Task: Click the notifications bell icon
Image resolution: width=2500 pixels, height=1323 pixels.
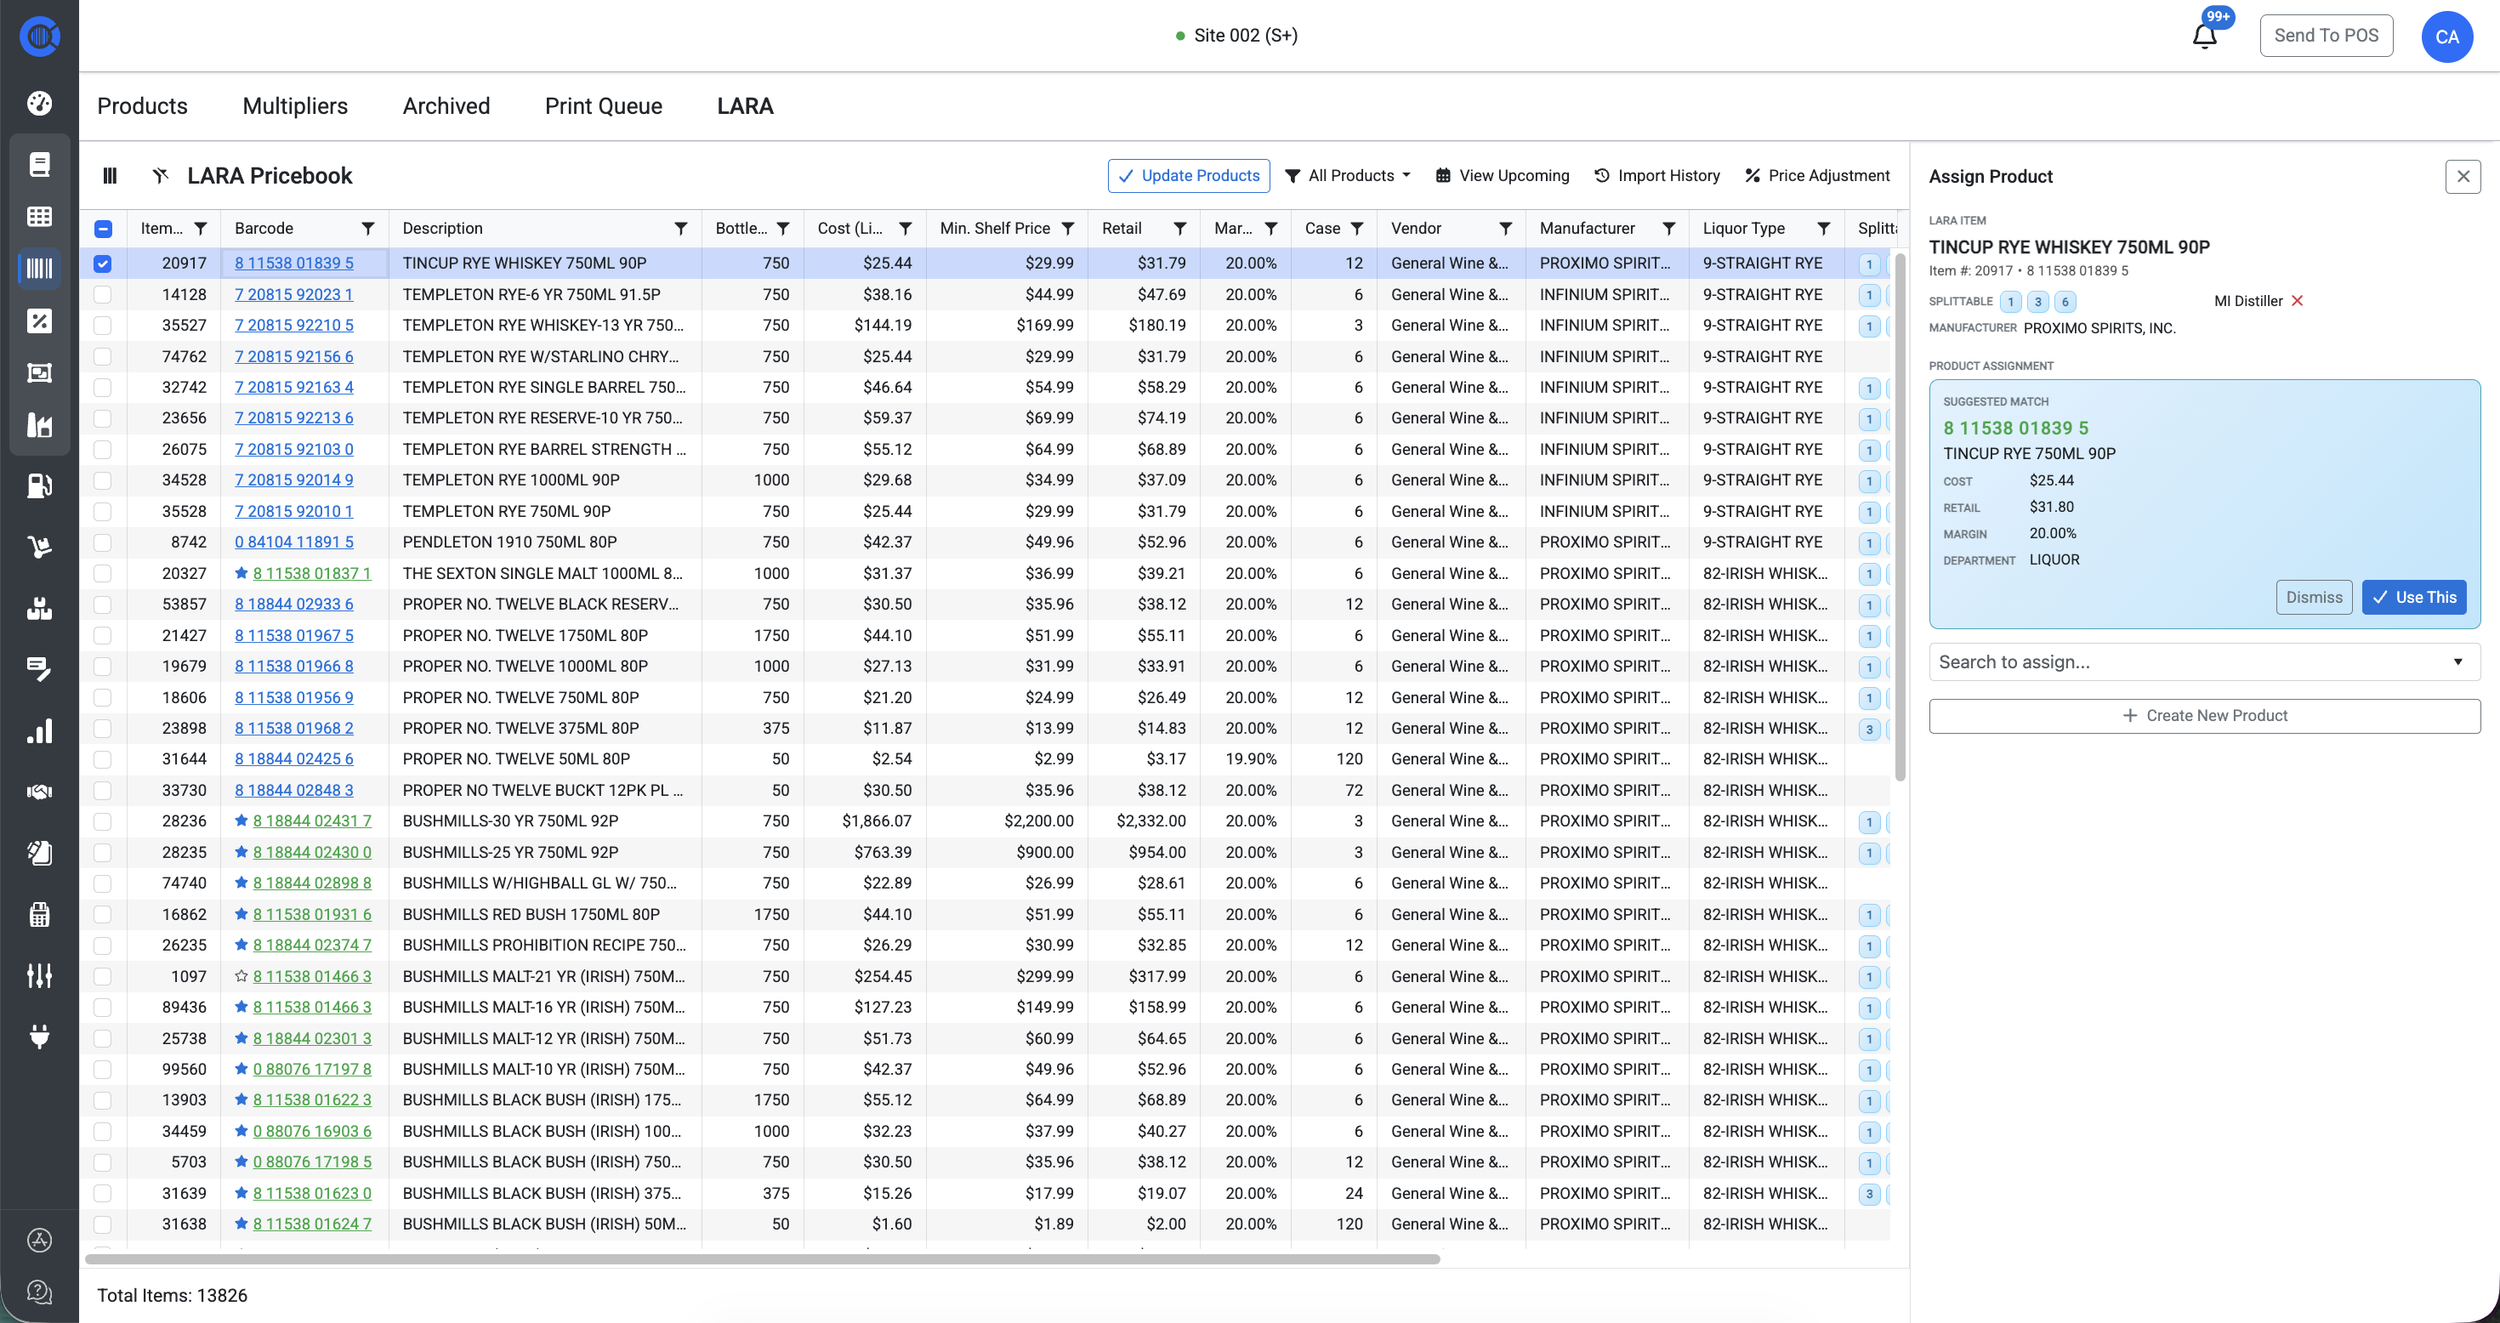Action: click(2204, 36)
